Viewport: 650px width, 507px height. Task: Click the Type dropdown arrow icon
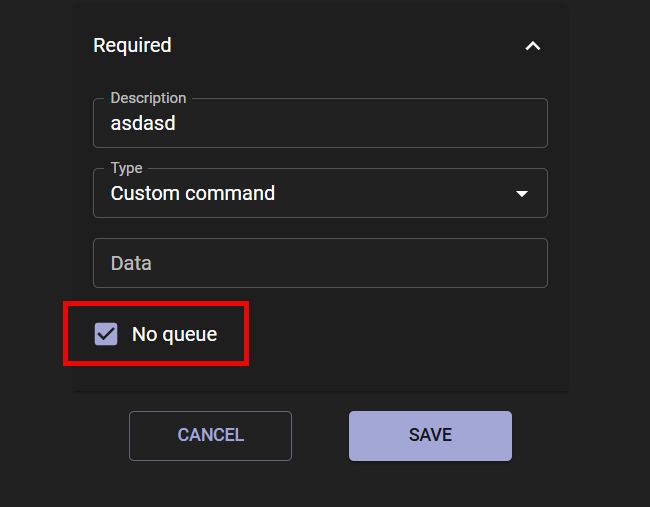[x=522, y=194]
